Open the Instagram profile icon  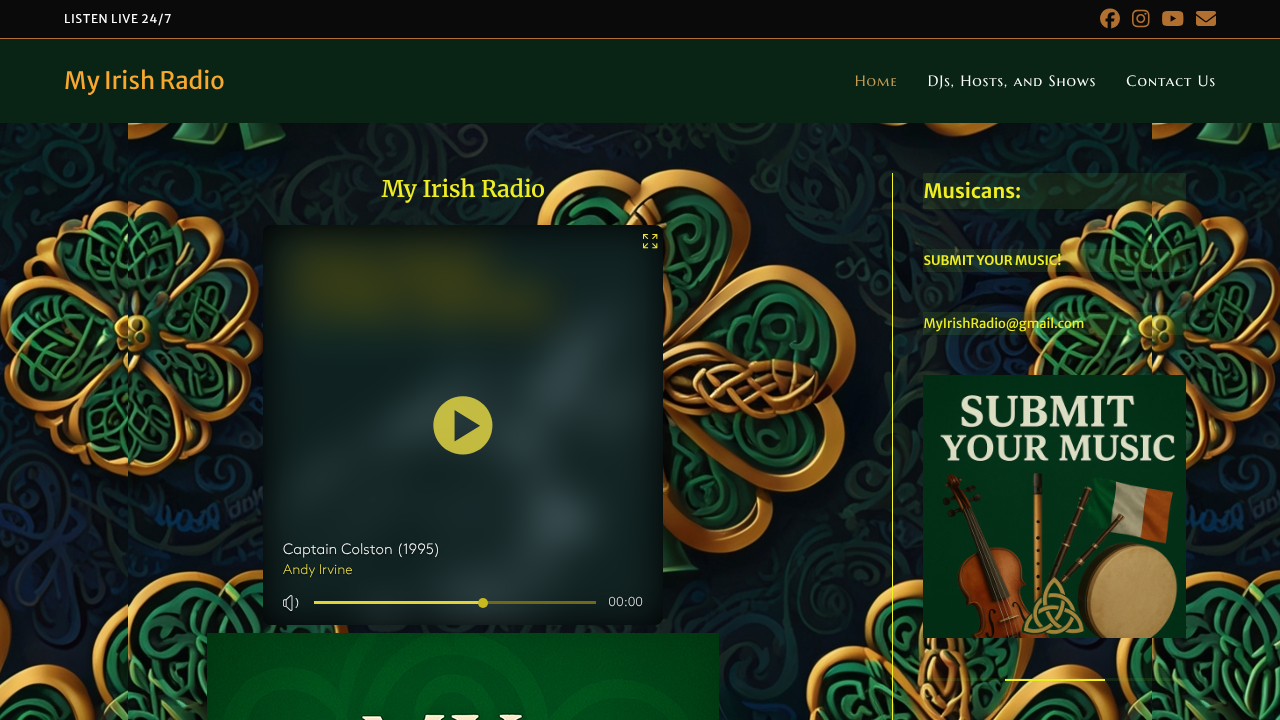(1140, 18)
